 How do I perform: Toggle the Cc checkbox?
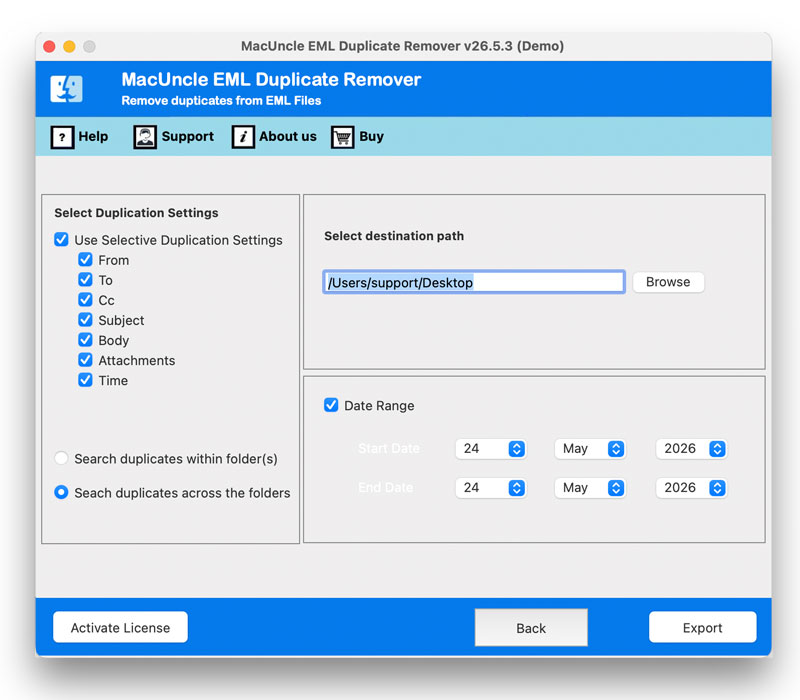pyautogui.click(x=85, y=299)
